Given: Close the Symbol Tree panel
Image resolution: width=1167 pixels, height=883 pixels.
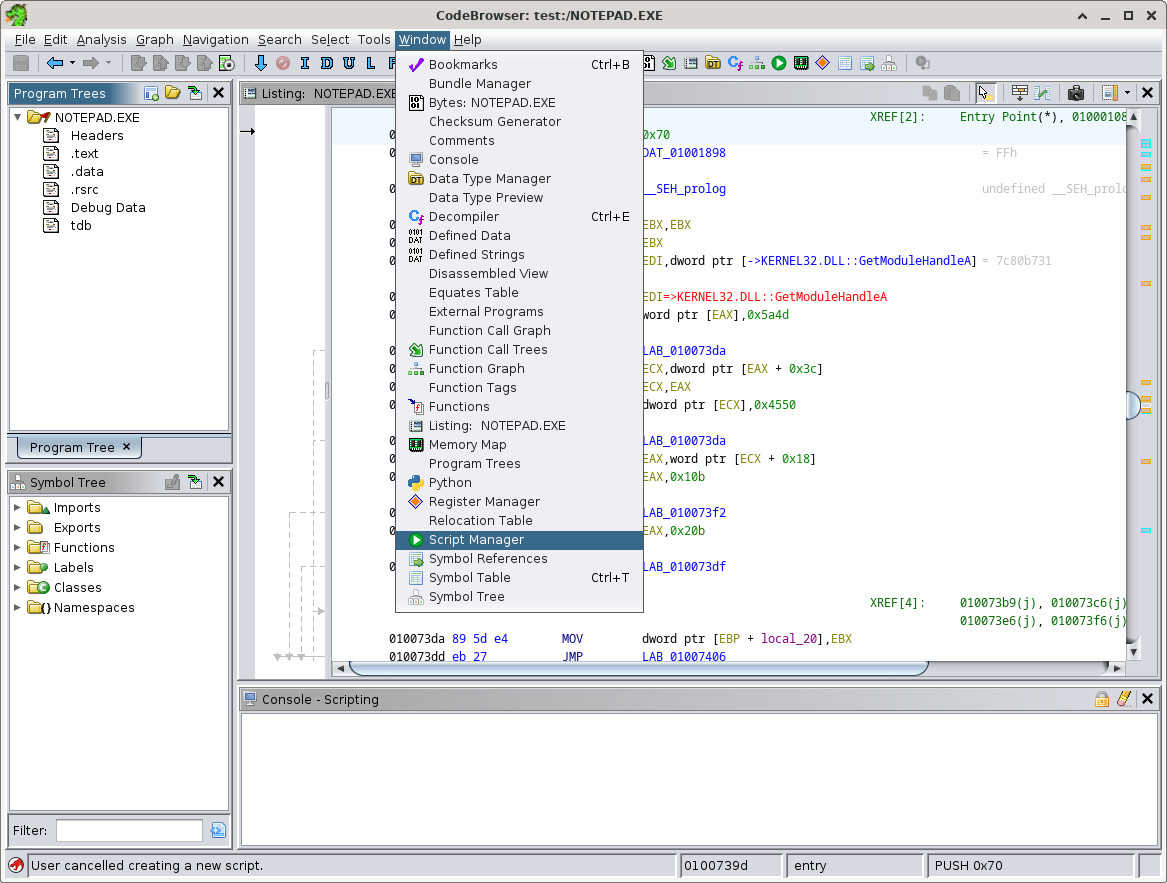Looking at the screenshot, I should [x=218, y=482].
